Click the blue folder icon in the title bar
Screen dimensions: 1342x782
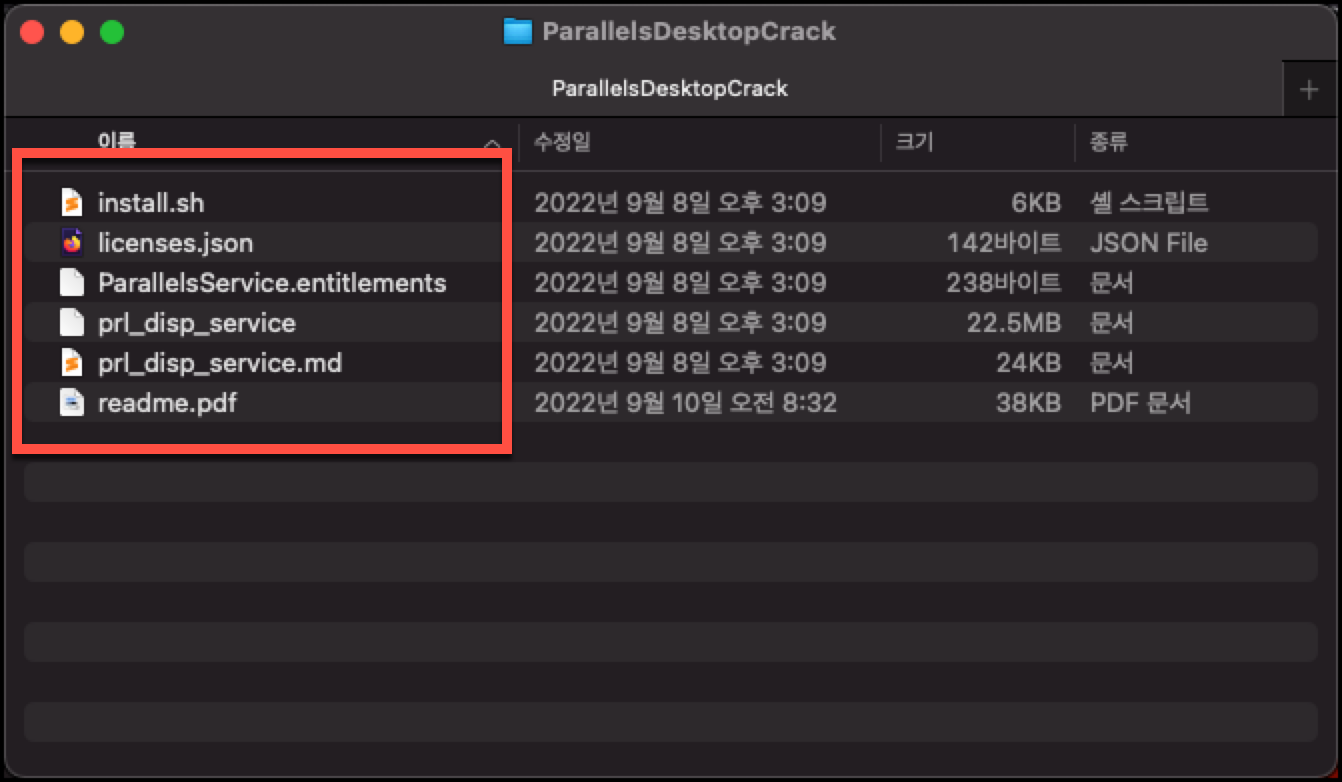point(516,31)
